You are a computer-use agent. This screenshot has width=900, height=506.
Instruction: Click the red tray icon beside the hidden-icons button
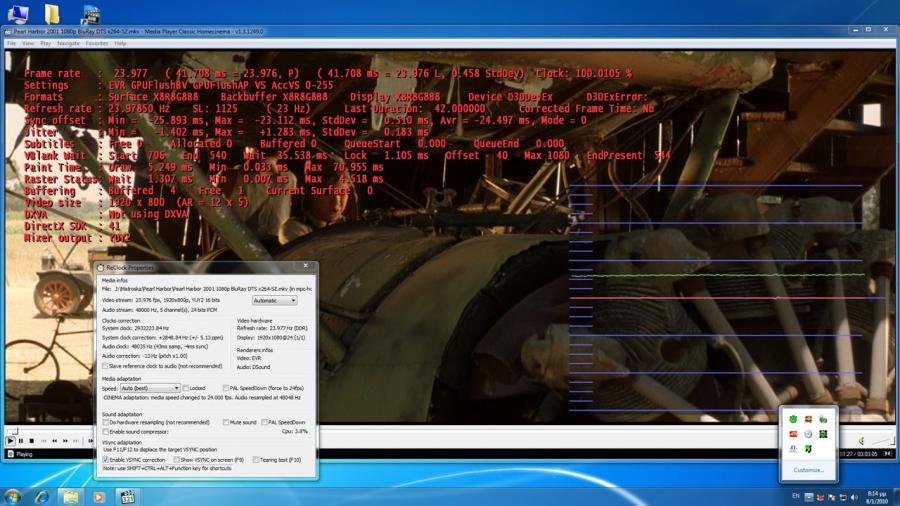pyautogui.click(x=820, y=497)
